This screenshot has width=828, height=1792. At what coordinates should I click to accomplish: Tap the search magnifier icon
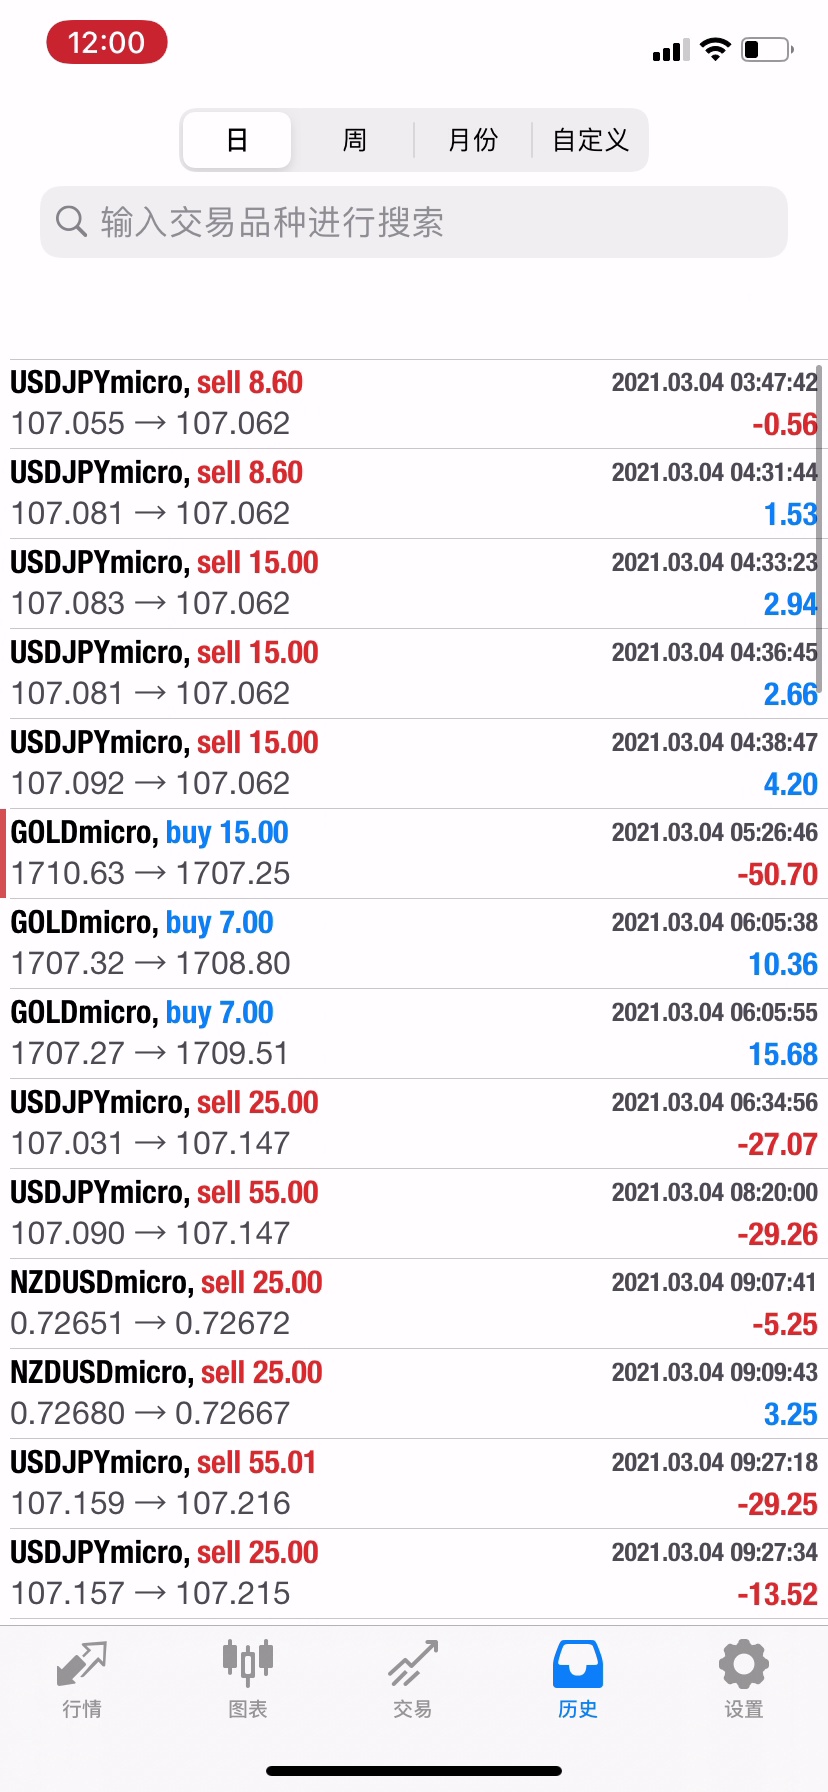click(x=71, y=221)
